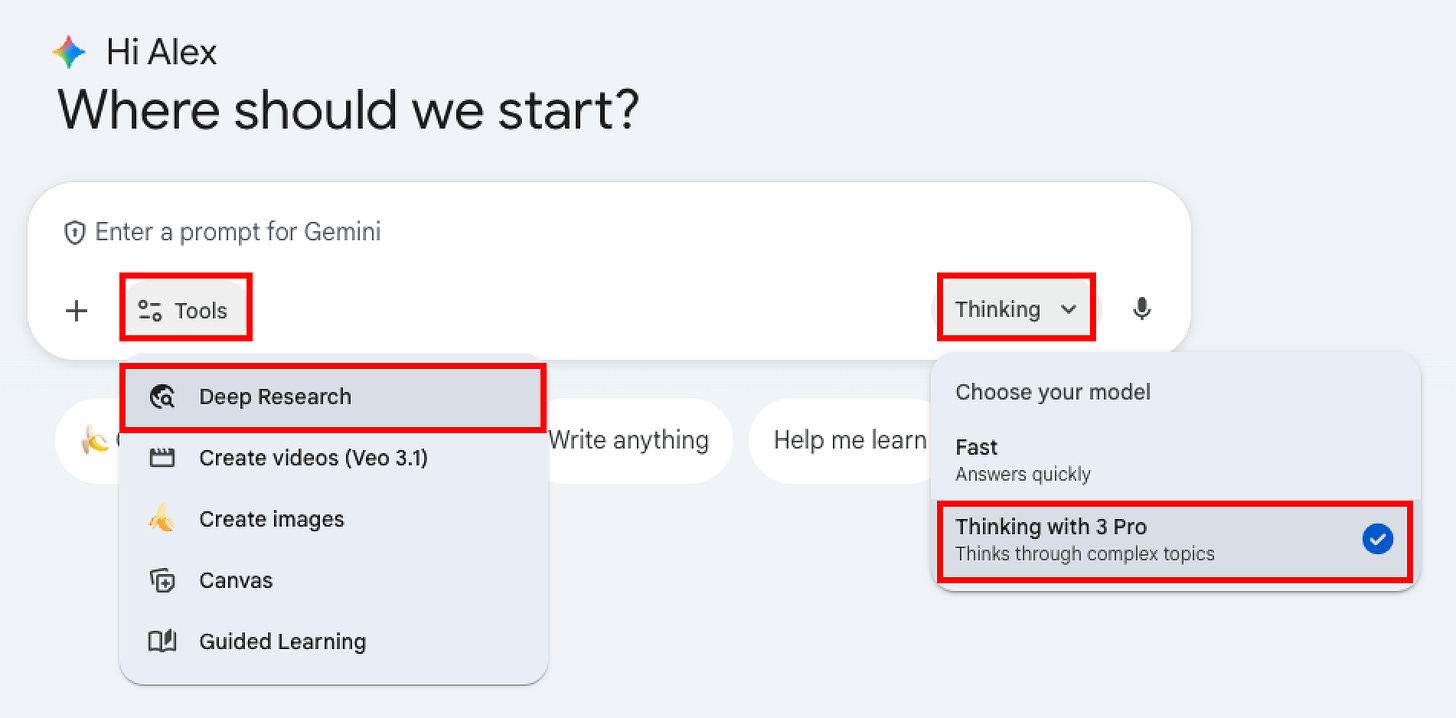Viewport: 1456px width, 718px height.
Task: Click the plus icon to add files
Action: pyautogui.click(x=76, y=311)
